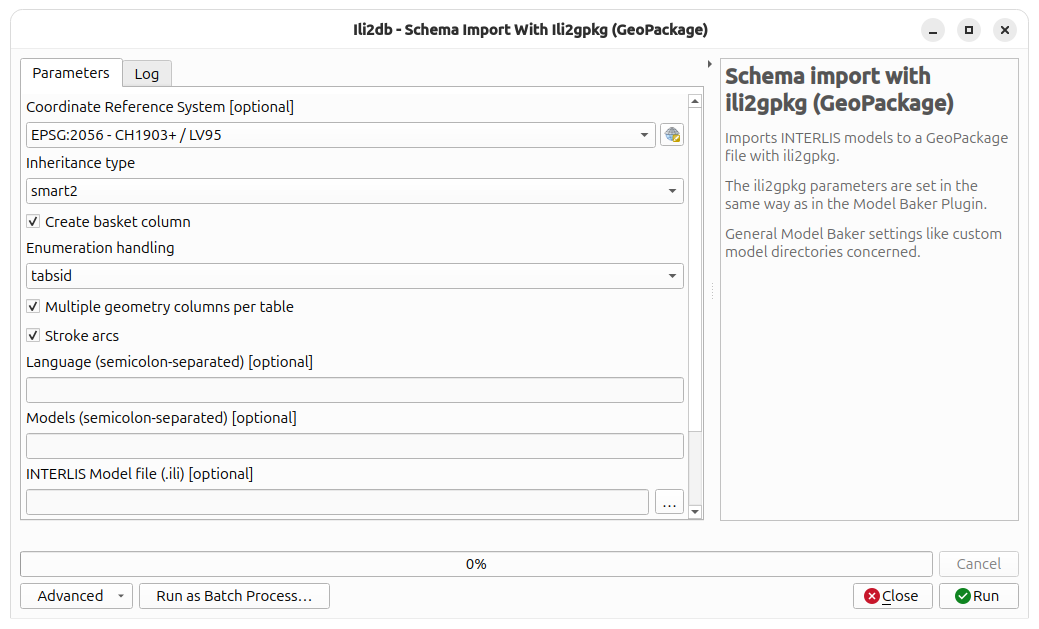Open the Enumeration handling tabsid dropdown

coord(355,276)
